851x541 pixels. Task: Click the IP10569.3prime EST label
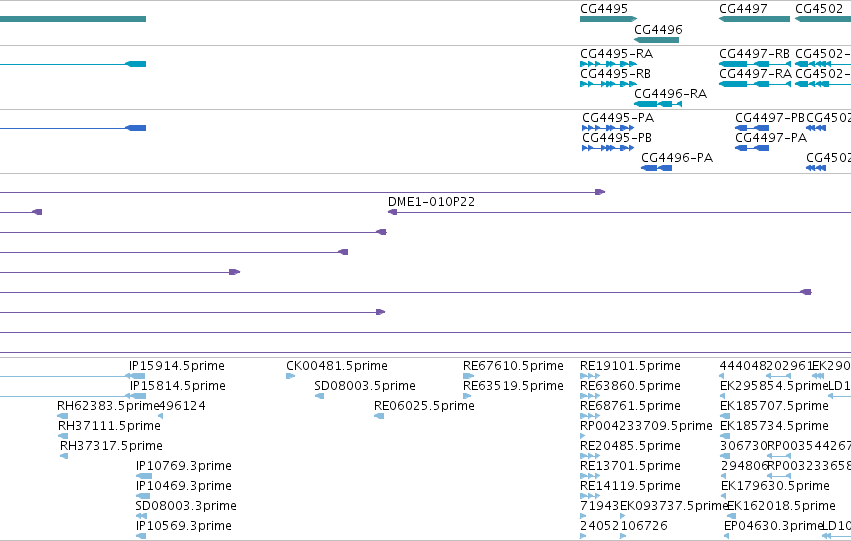[184, 526]
